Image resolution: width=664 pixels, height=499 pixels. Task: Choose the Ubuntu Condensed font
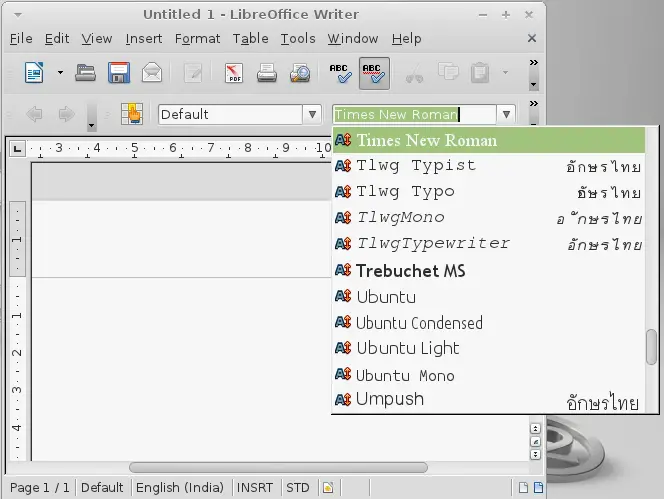(489, 322)
